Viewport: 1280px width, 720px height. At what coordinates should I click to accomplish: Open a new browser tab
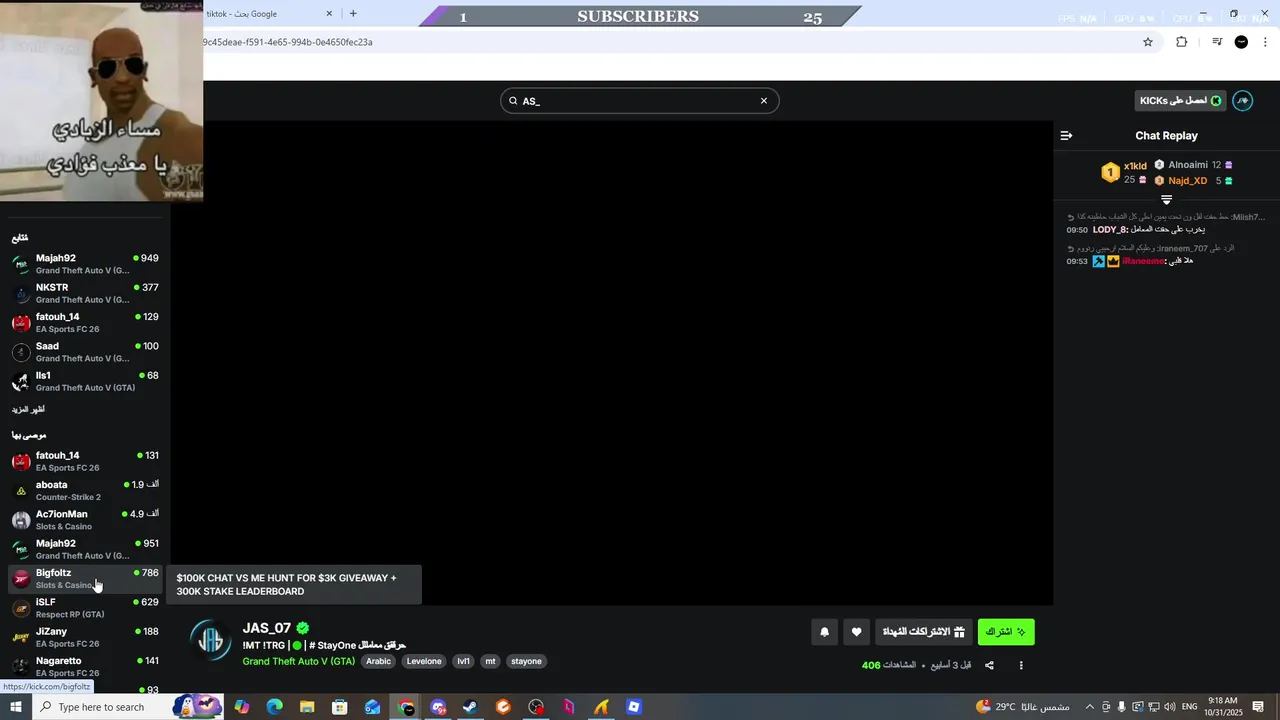tap(353, 14)
